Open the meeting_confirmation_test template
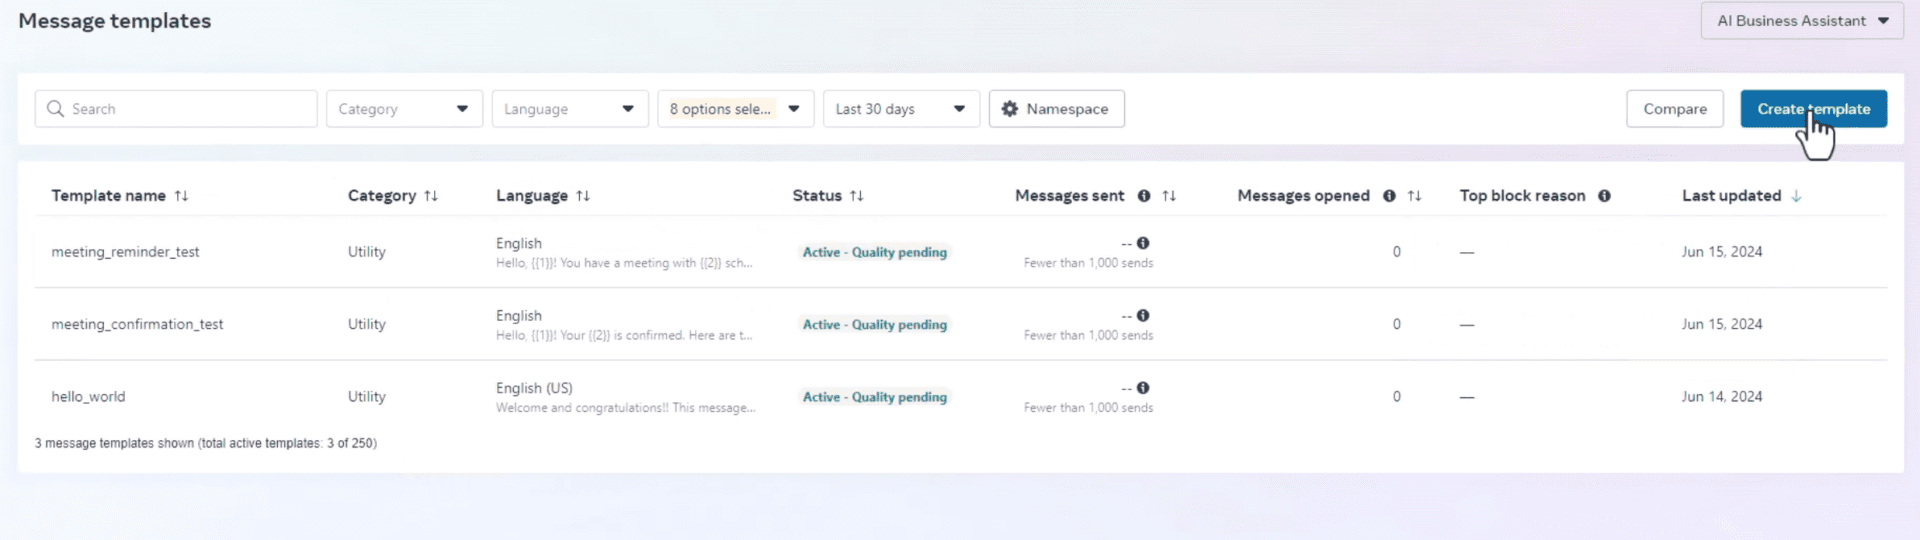The width and height of the screenshot is (1920, 540). tap(137, 324)
